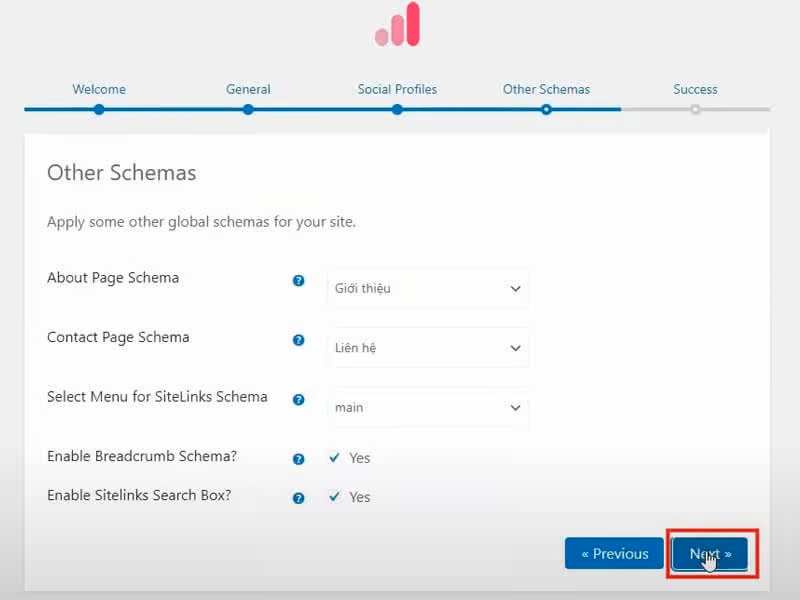The image size is (800, 600).
Task: Go back using the Previous button
Action: click(x=614, y=553)
